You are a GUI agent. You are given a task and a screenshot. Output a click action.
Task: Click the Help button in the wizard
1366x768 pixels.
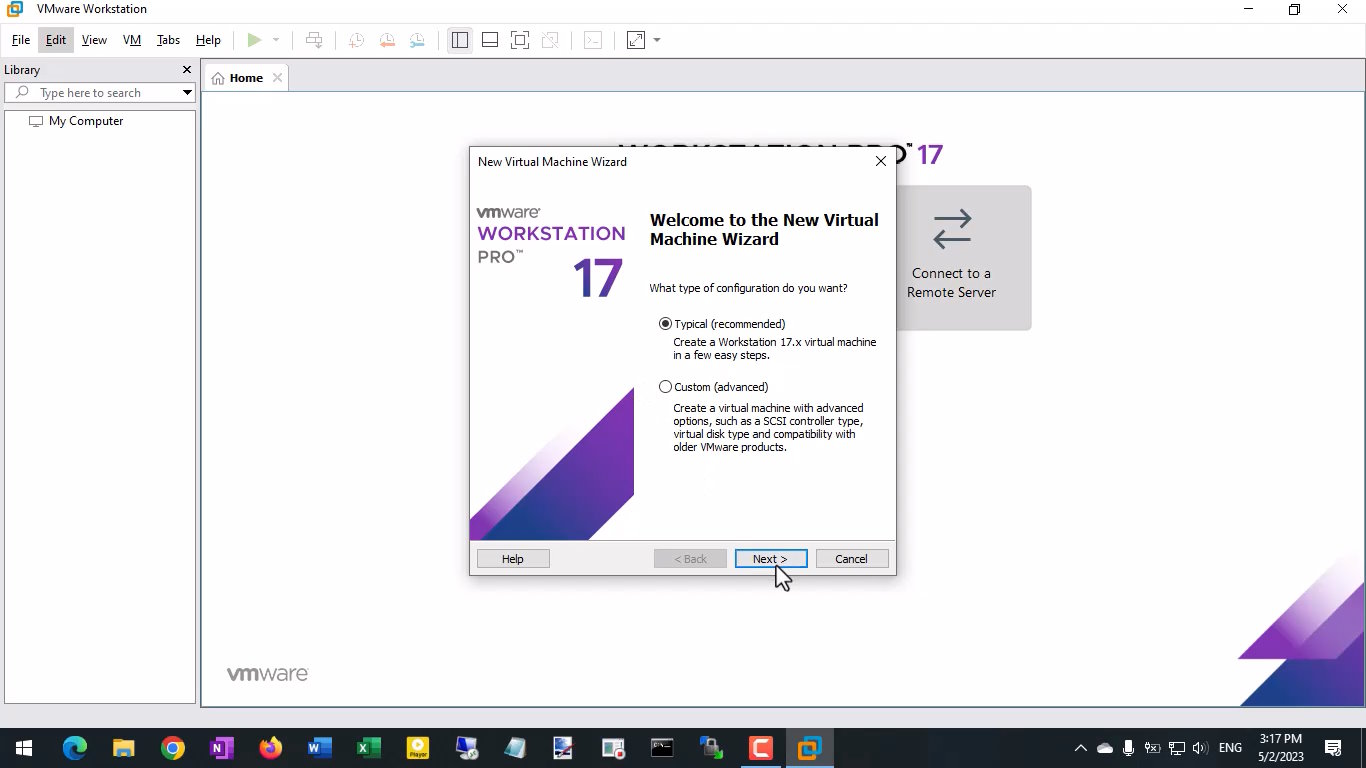(513, 559)
